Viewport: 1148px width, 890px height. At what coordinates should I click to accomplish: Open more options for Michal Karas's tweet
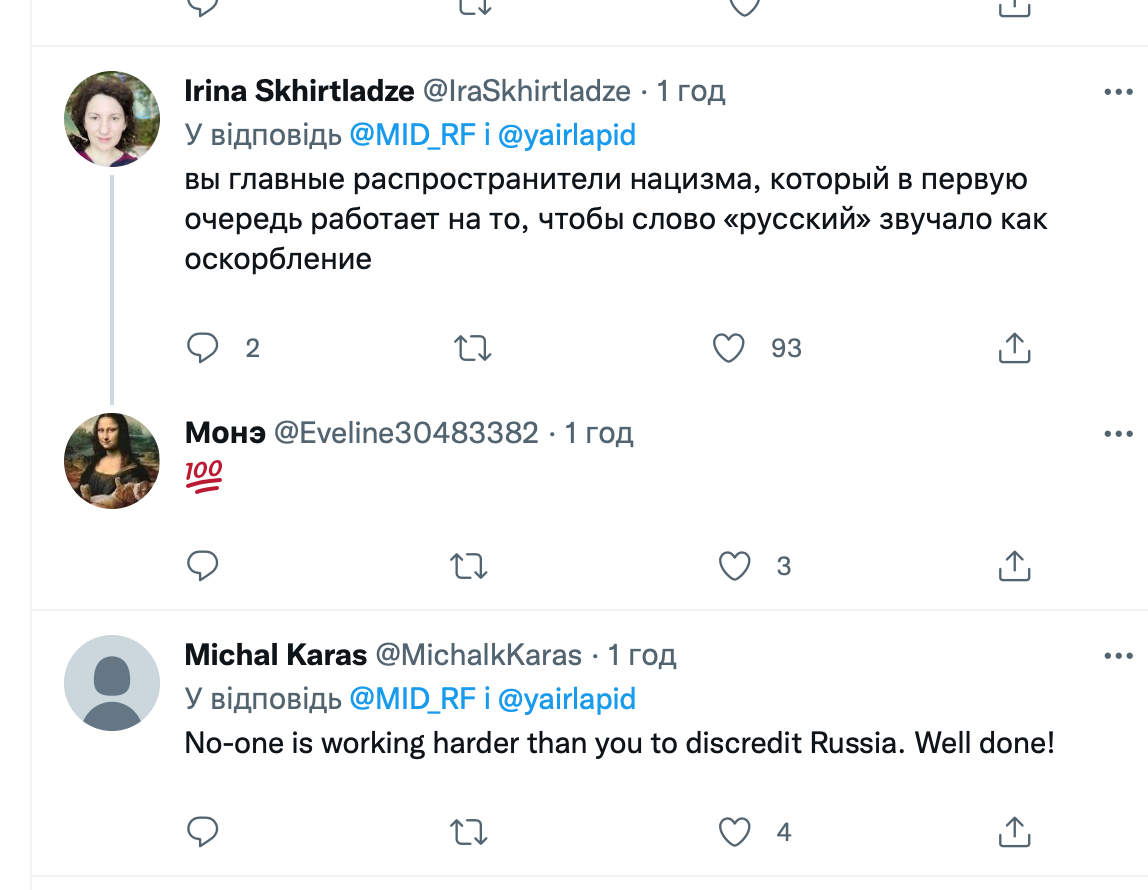click(x=1116, y=656)
